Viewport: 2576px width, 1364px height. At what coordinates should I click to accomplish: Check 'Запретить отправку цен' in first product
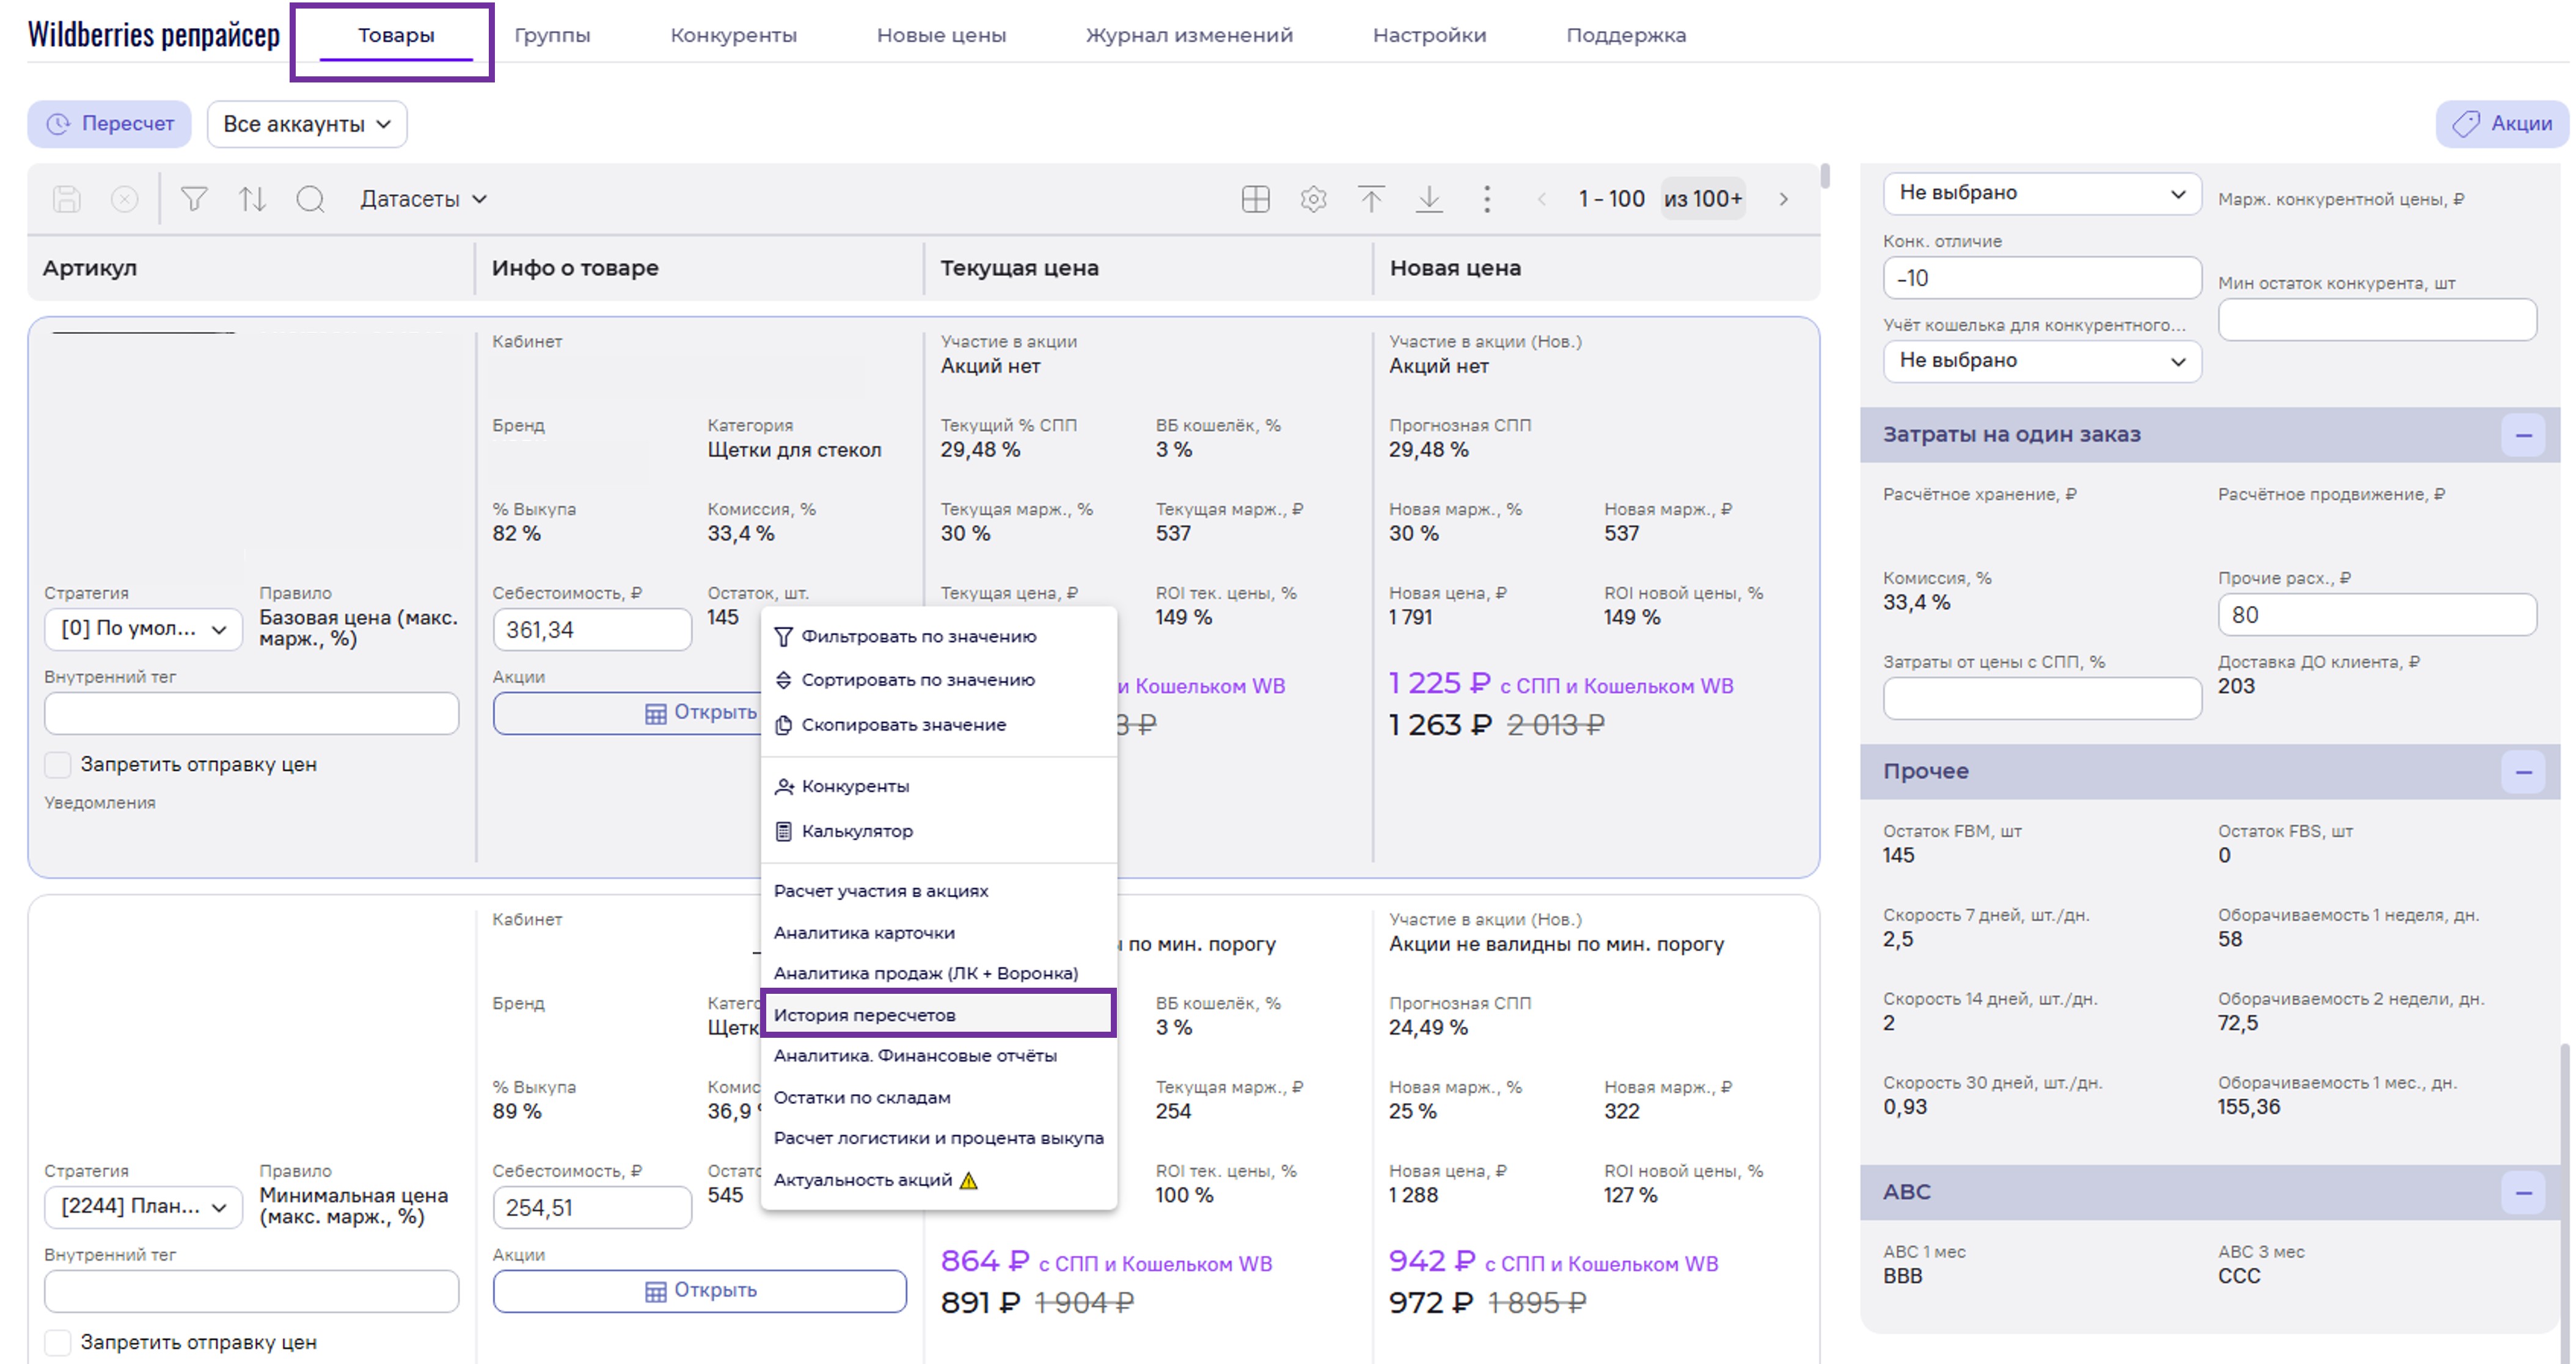[x=58, y=765]
